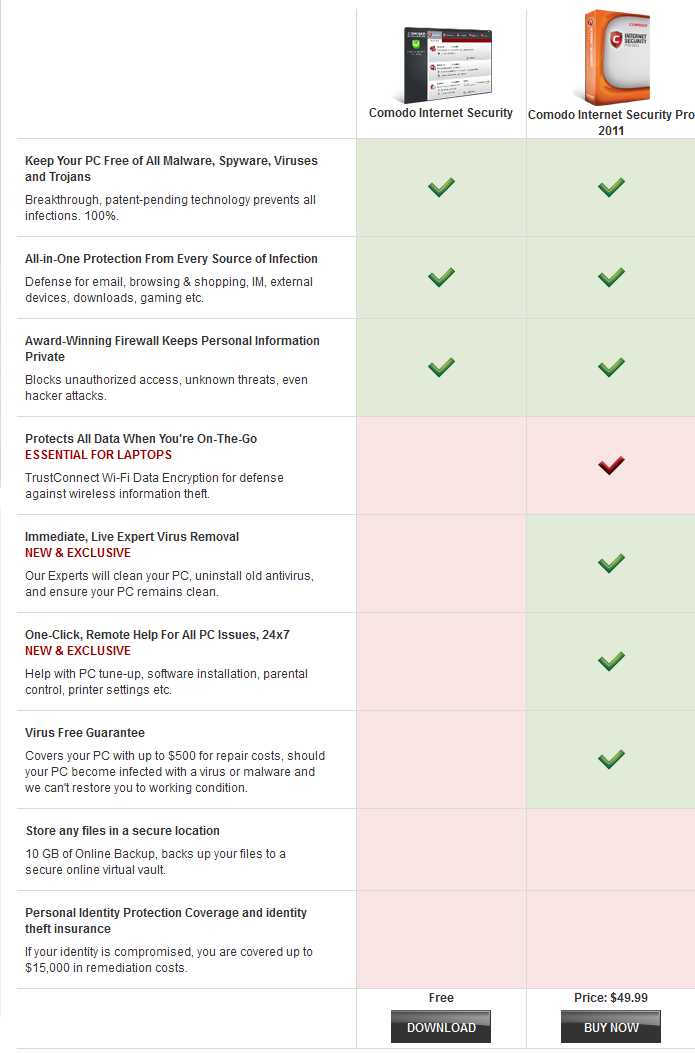Click the Pro checkmark for malware protection row

click(611, 187)
